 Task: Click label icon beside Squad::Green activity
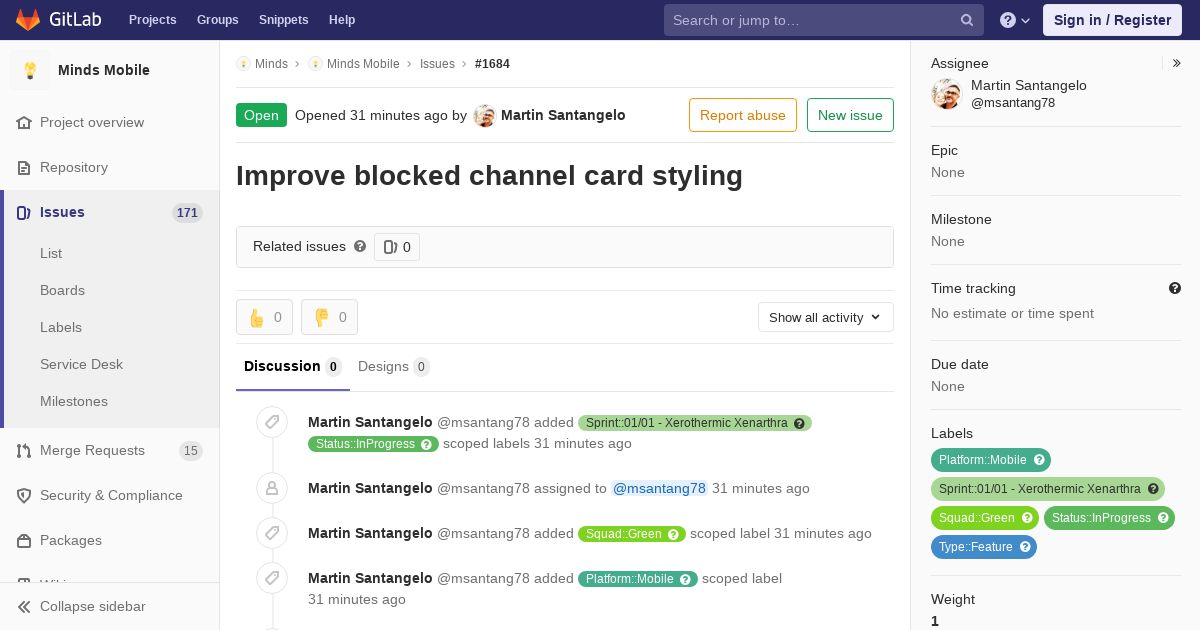tap(272, 533)
